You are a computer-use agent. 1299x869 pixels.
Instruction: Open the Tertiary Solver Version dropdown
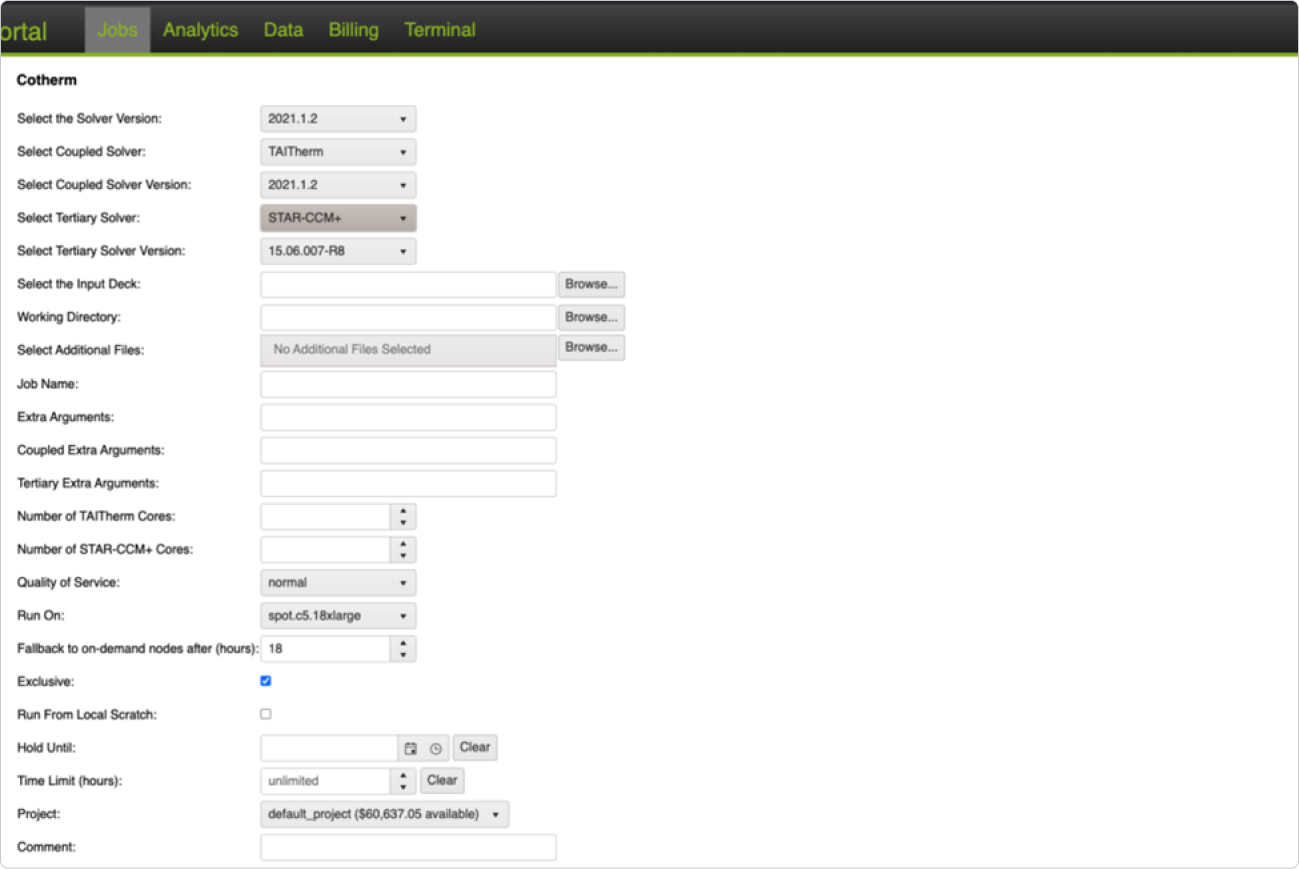tap(338, 251)
